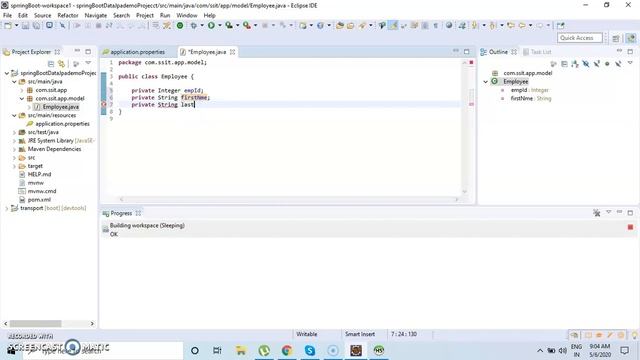Click the Collapse All icon in Project Explorer
The width and height of the screenshot is (640, 360).
pos(51,64)
